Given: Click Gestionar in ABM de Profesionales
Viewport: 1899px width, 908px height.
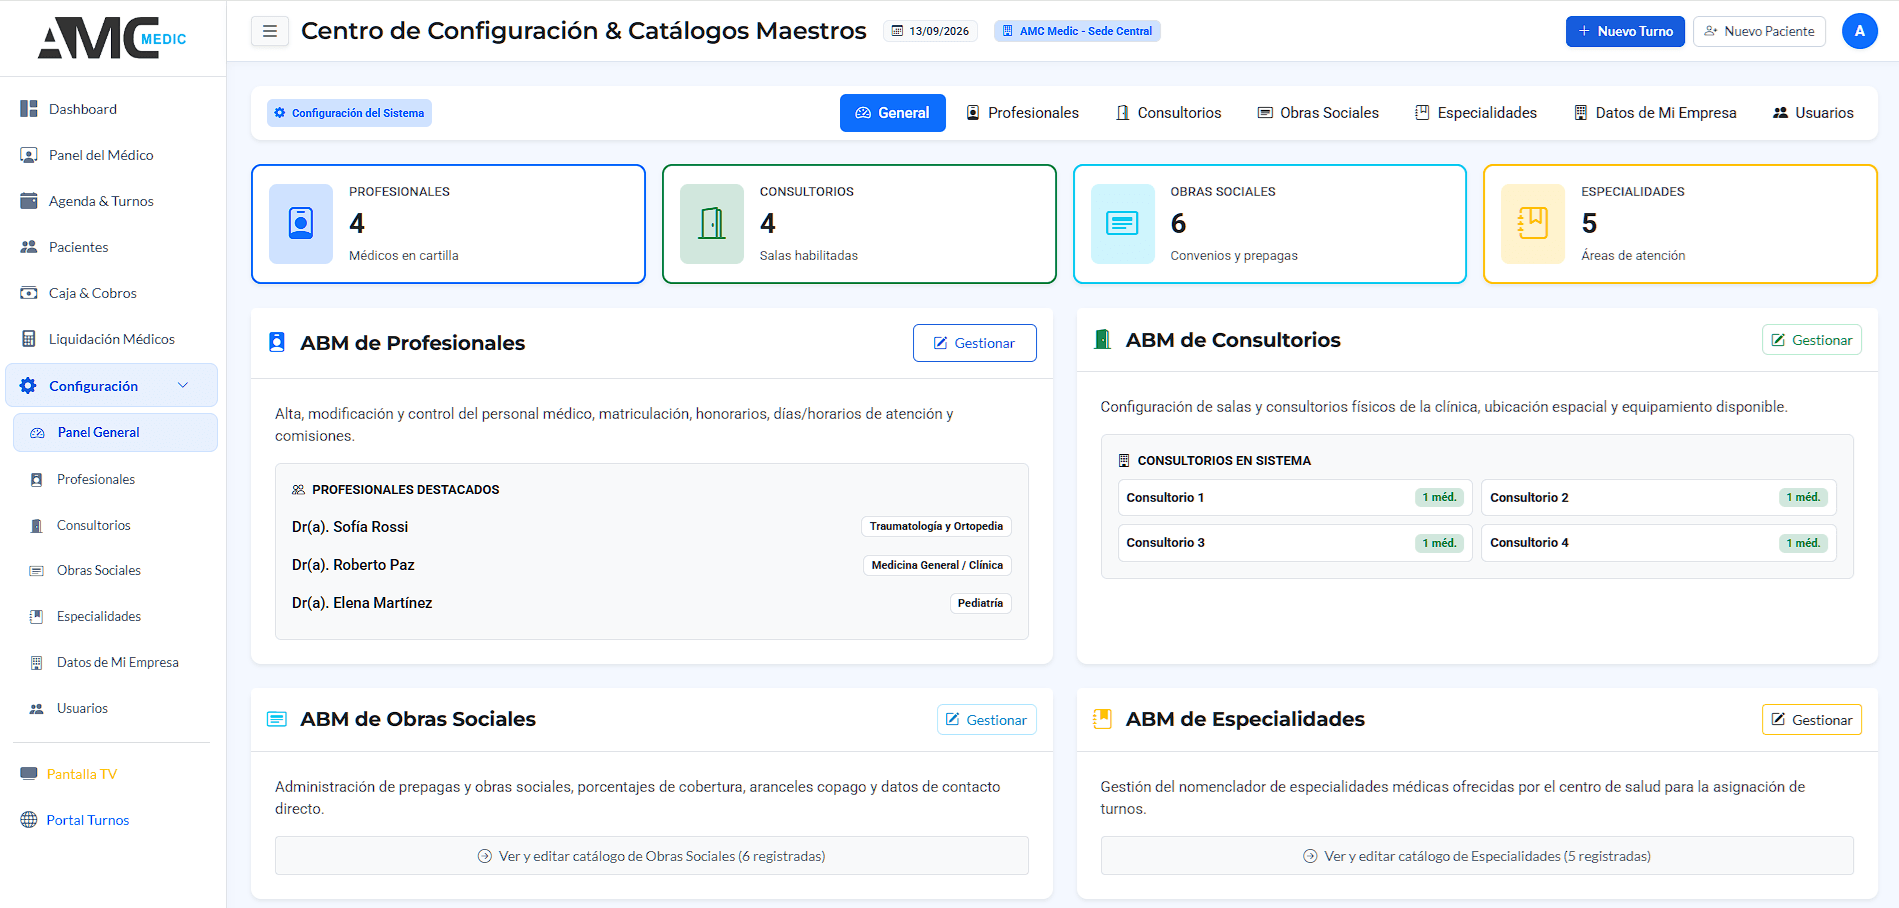Looking at the screenshot, I should coord(975,343).
